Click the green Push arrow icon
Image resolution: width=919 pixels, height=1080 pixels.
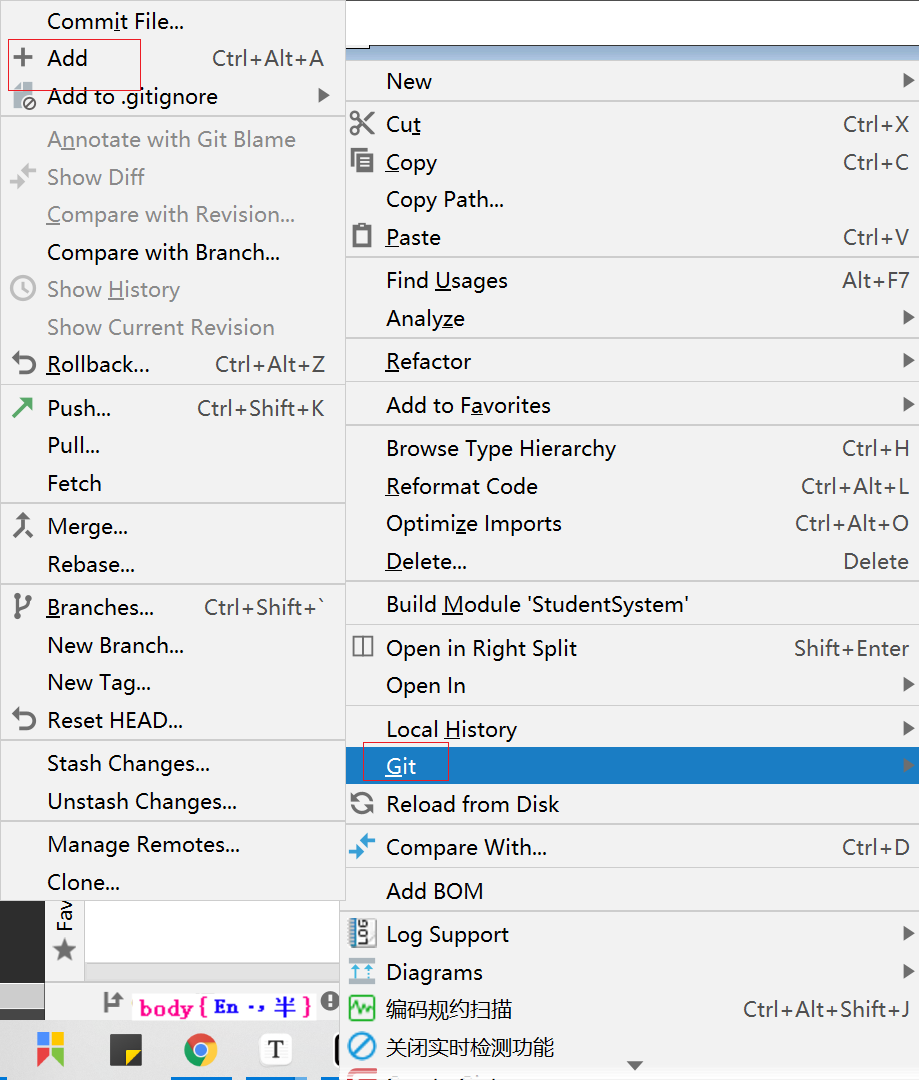tap(22, 408)
